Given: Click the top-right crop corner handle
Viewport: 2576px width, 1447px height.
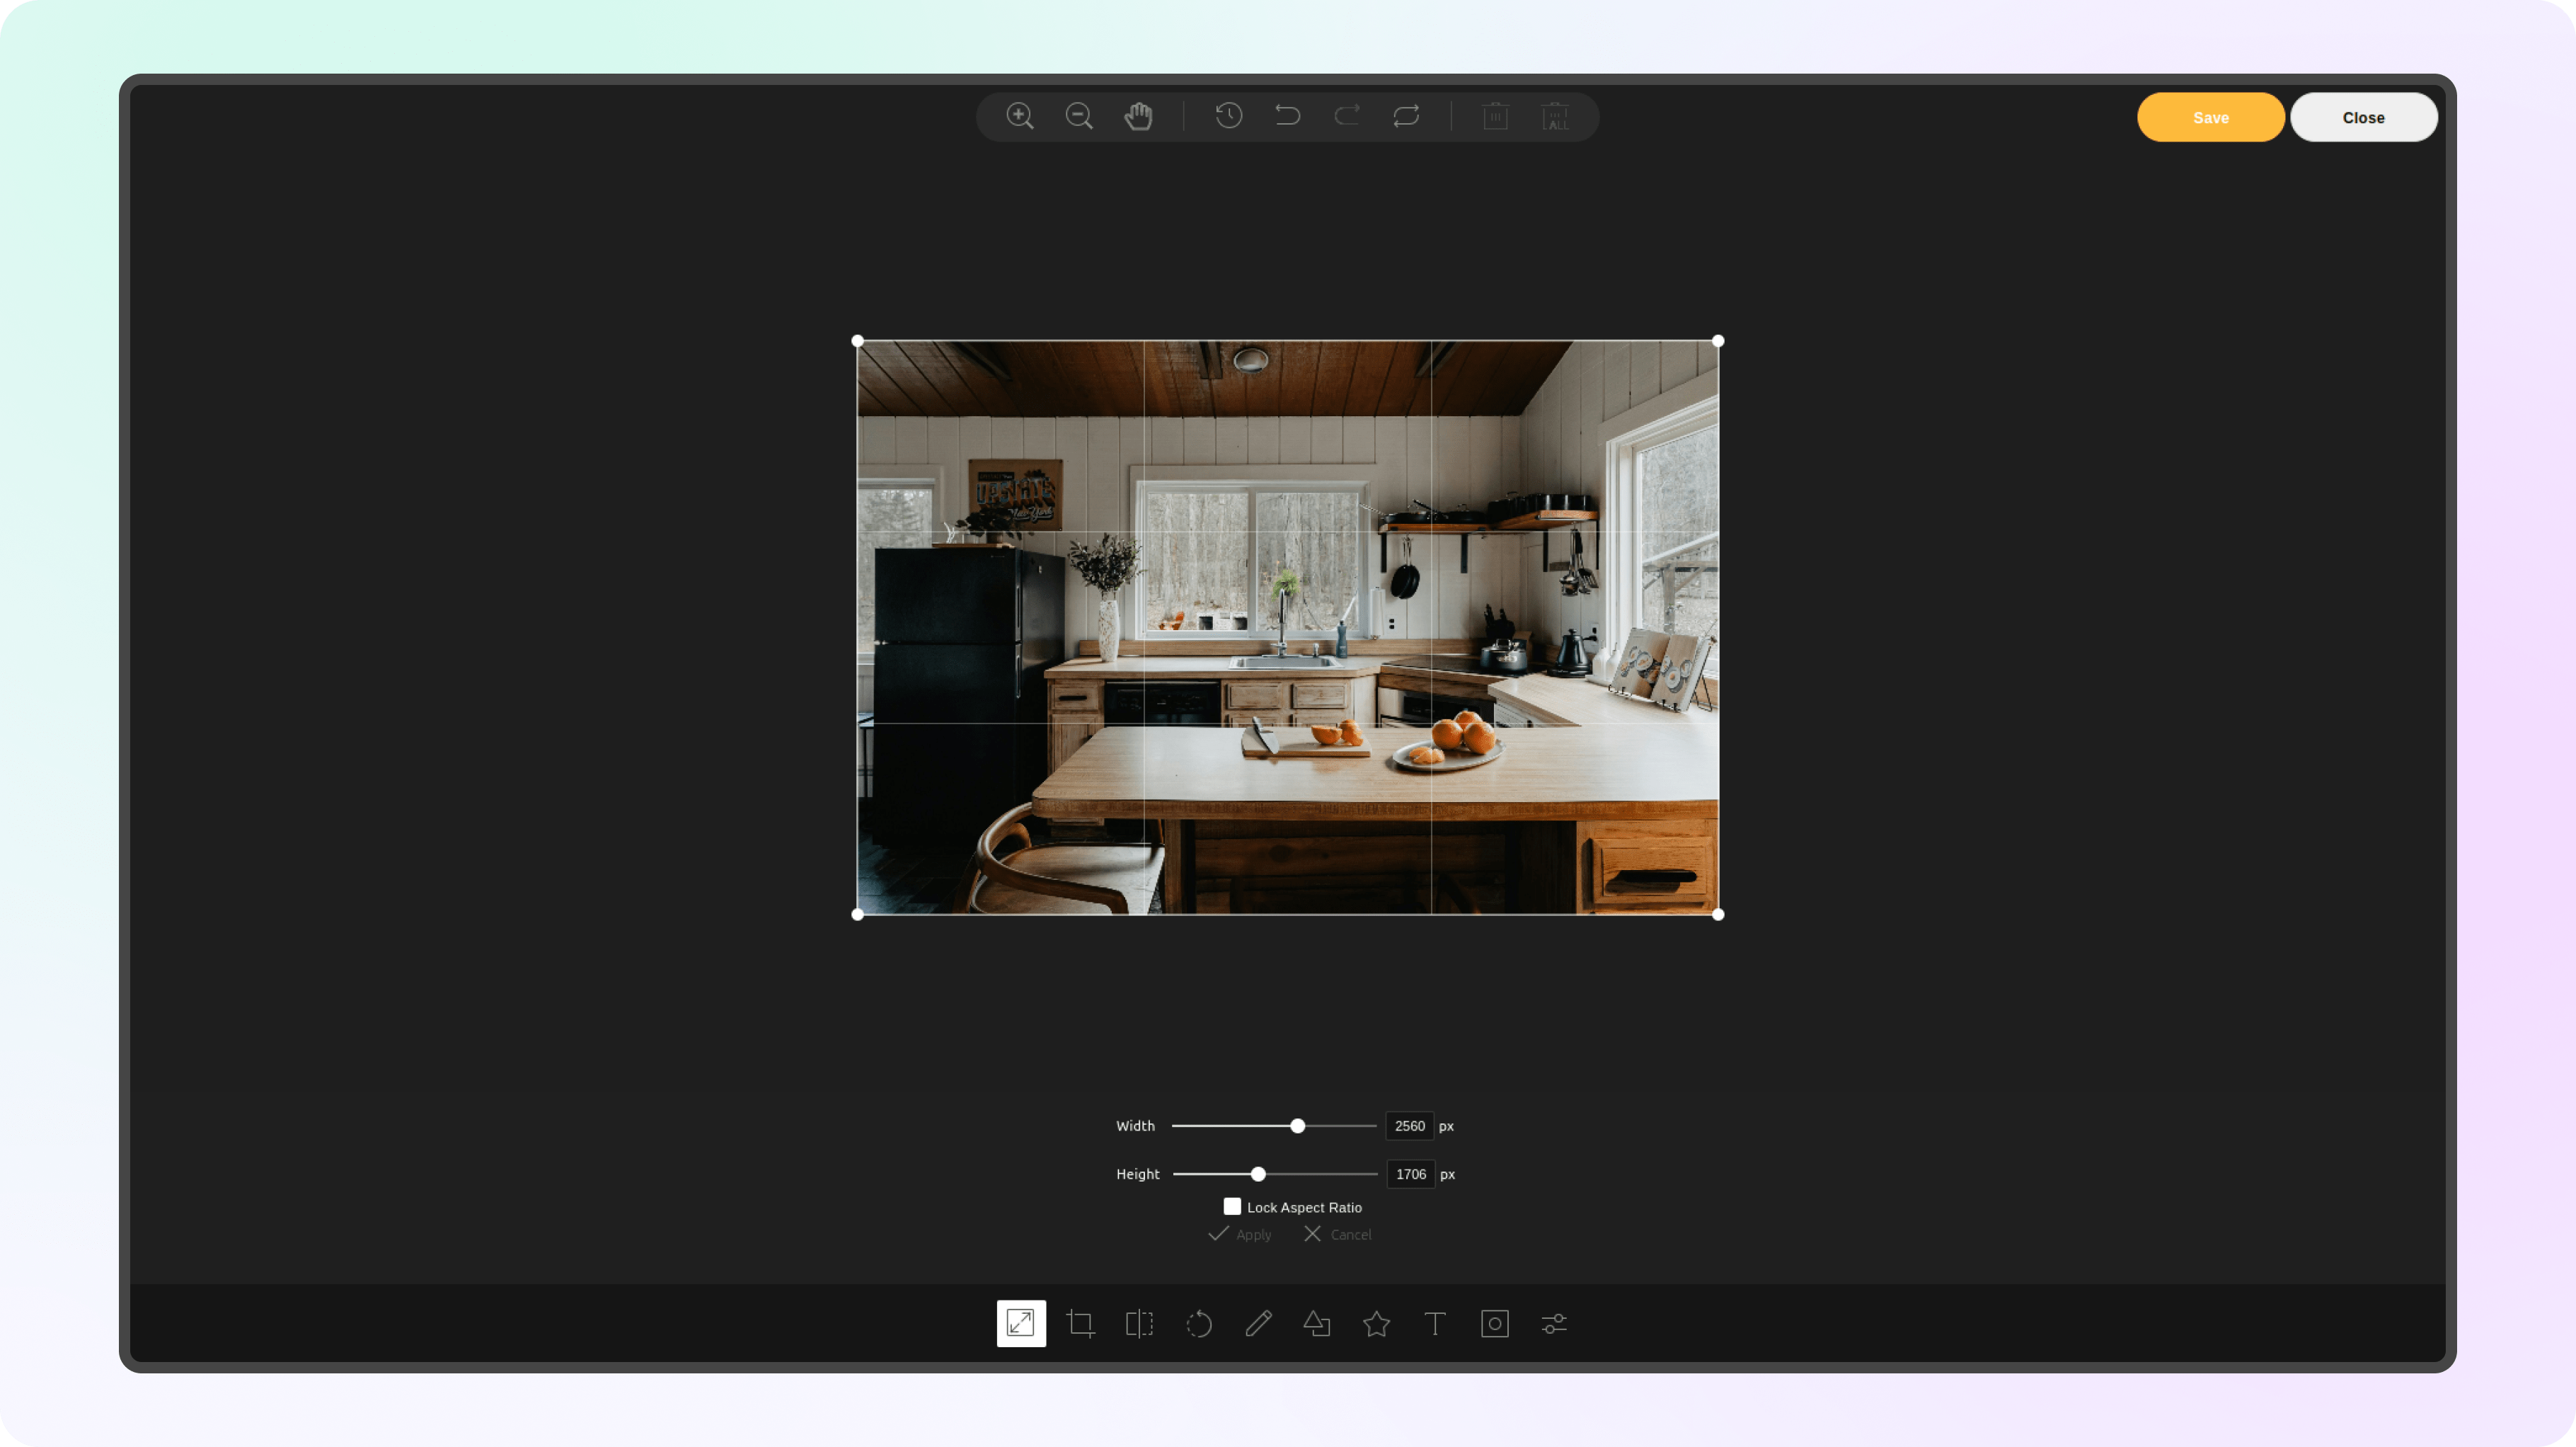Looking at the screenshot, I should (x=1718, y=341).
